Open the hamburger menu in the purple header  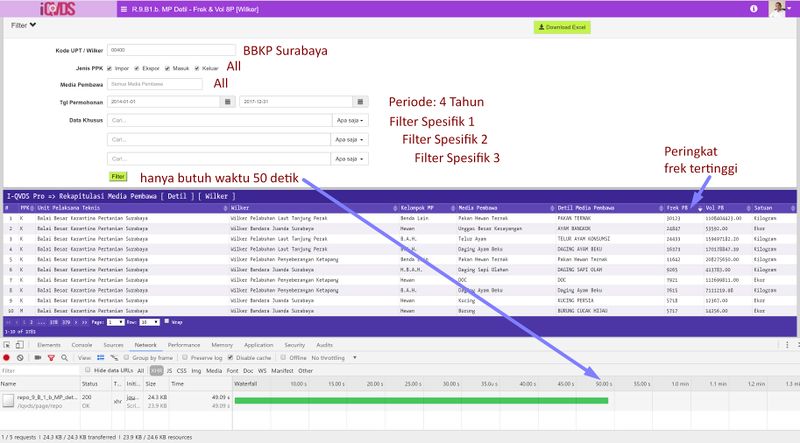[123, 9]
